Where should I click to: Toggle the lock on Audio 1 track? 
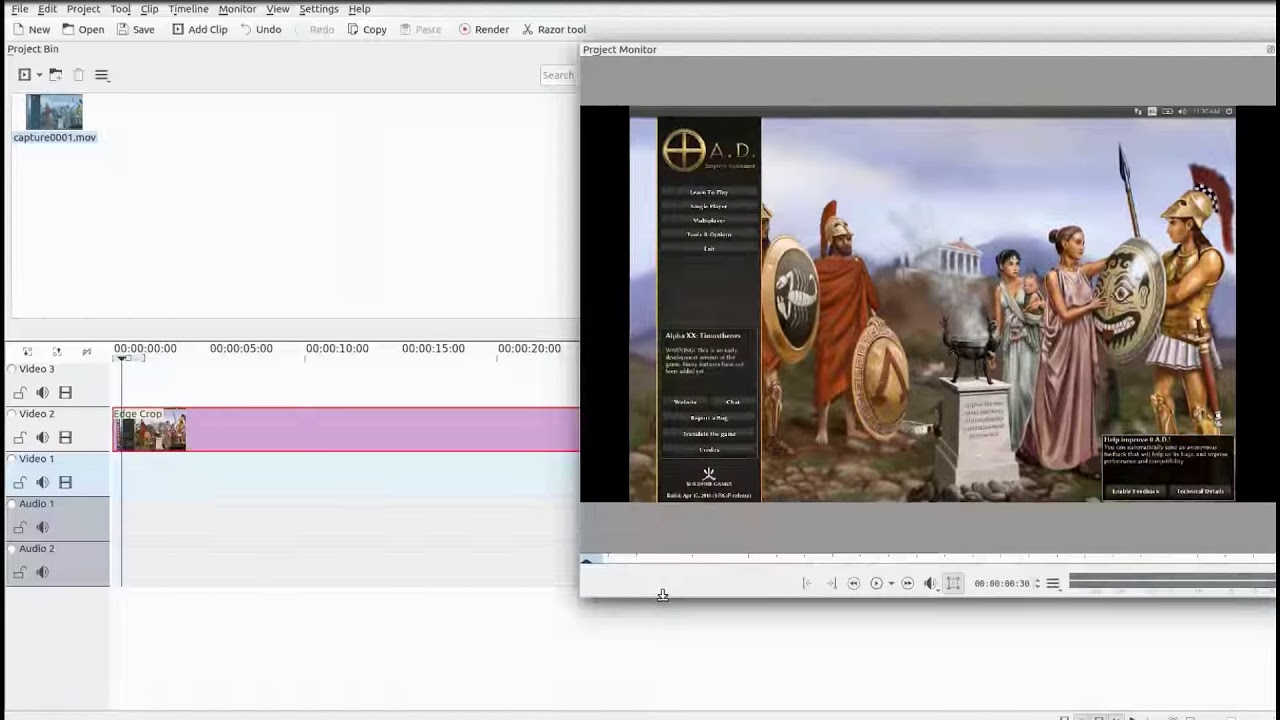[x=20, y=528]
